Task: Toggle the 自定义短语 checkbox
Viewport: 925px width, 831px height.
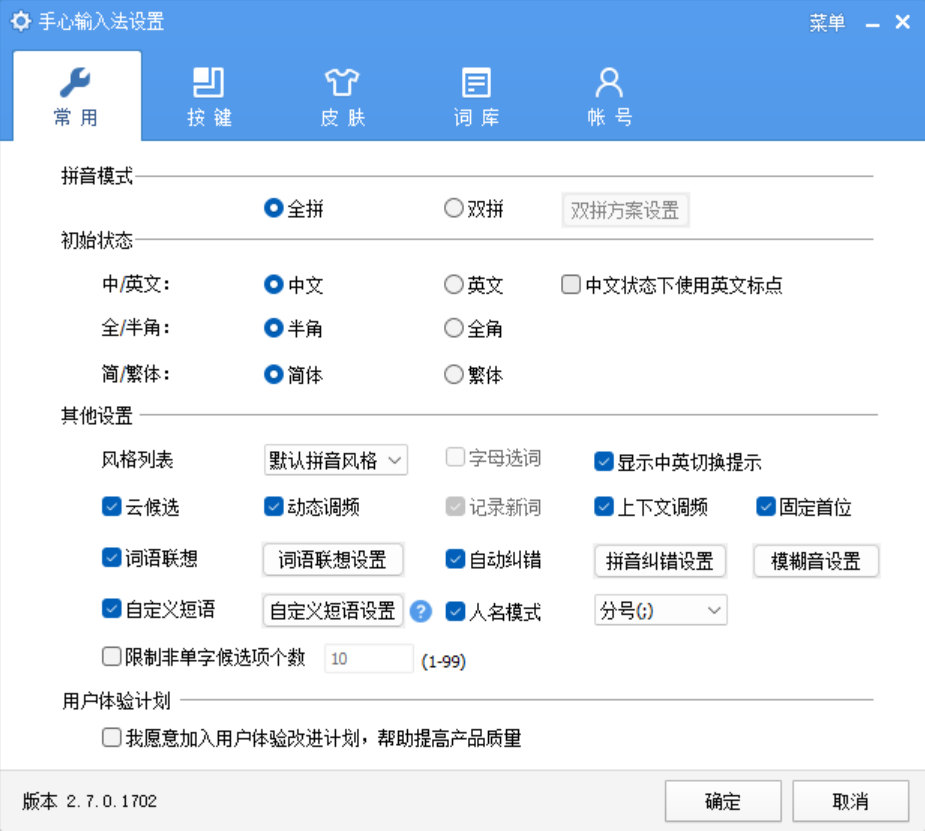Action: click(x=159, y=609)
